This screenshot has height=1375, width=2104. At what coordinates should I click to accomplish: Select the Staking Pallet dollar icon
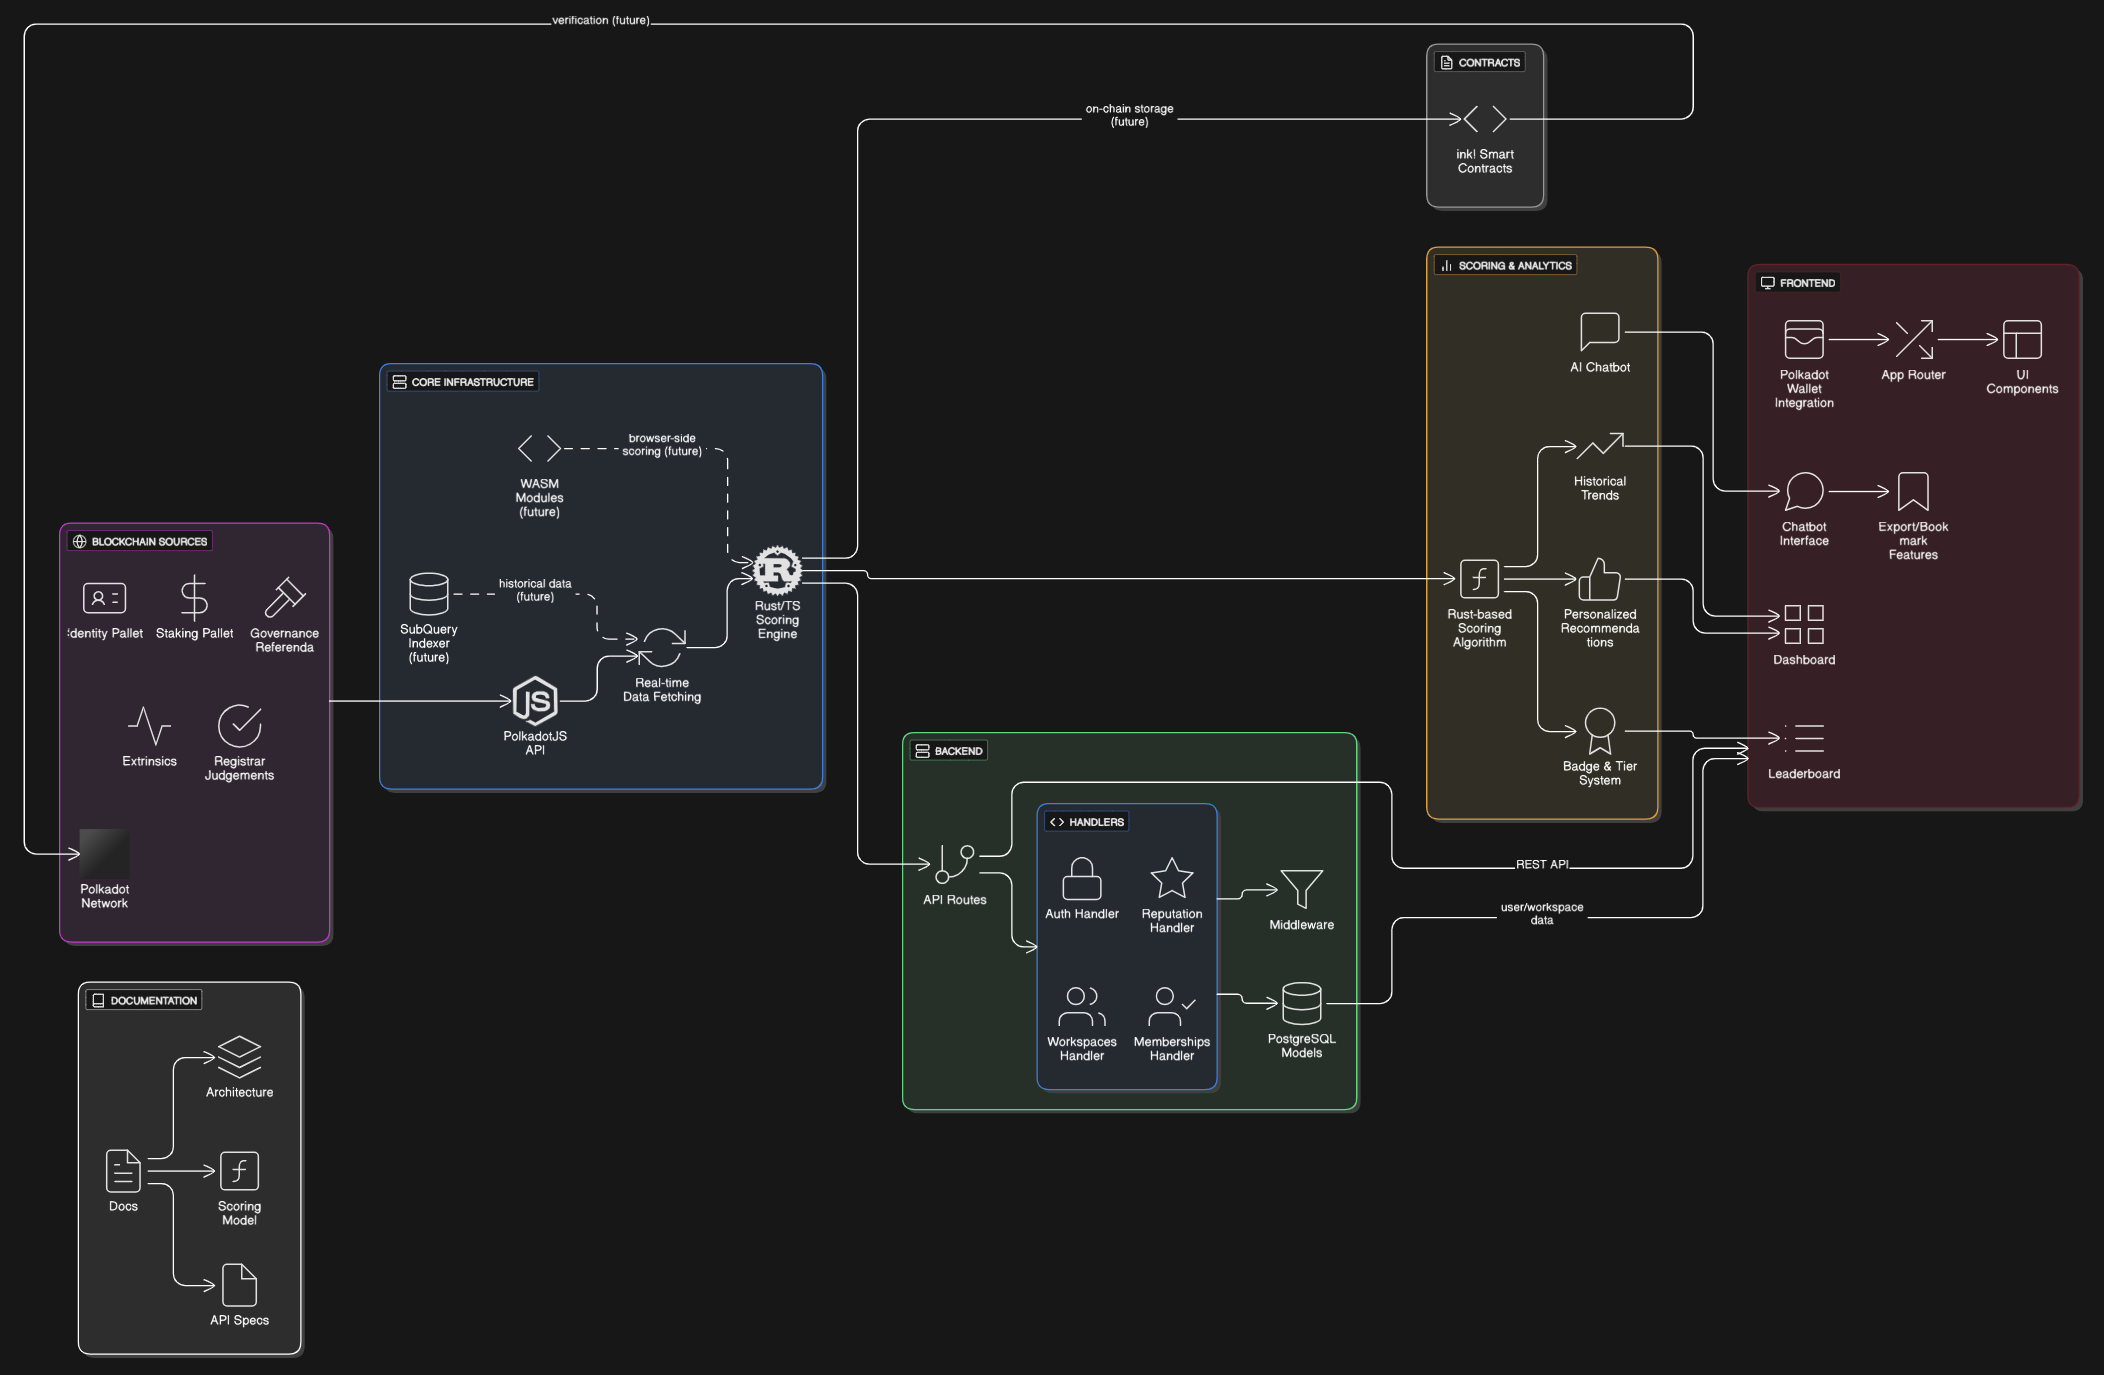click(194, 598)
